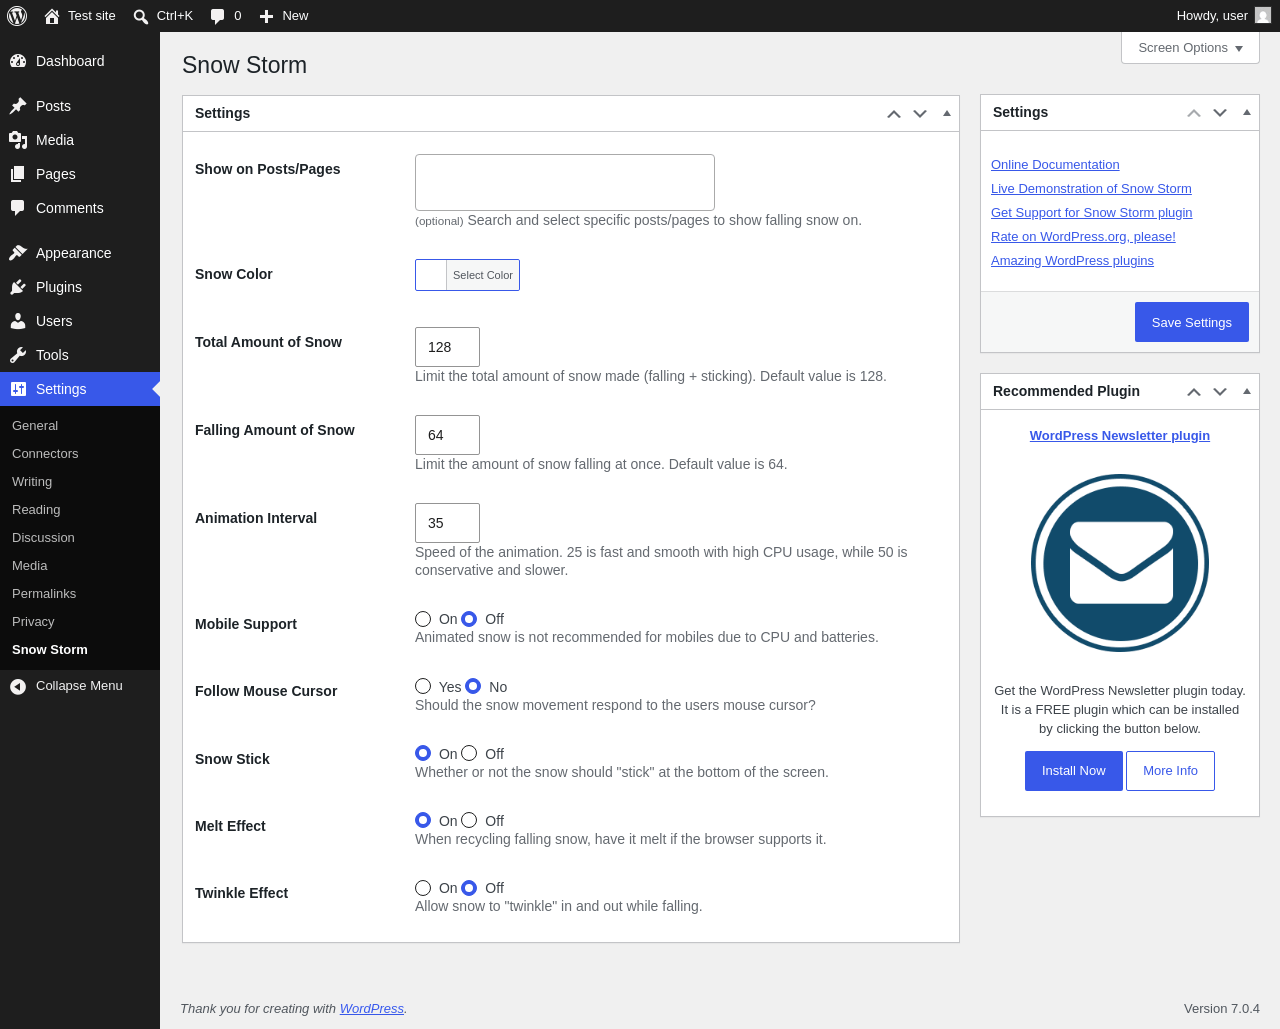Open General settings submenu

point(35,426)
